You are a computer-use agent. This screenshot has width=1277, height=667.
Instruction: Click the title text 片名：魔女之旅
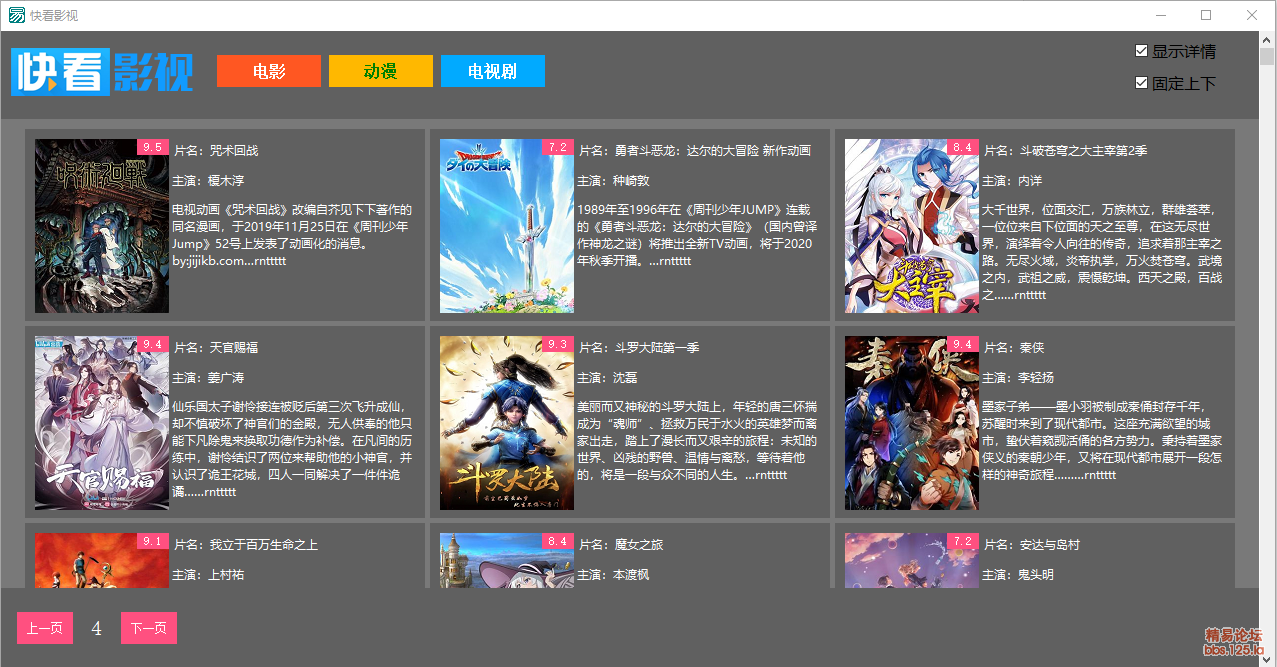tap(621, 545)
